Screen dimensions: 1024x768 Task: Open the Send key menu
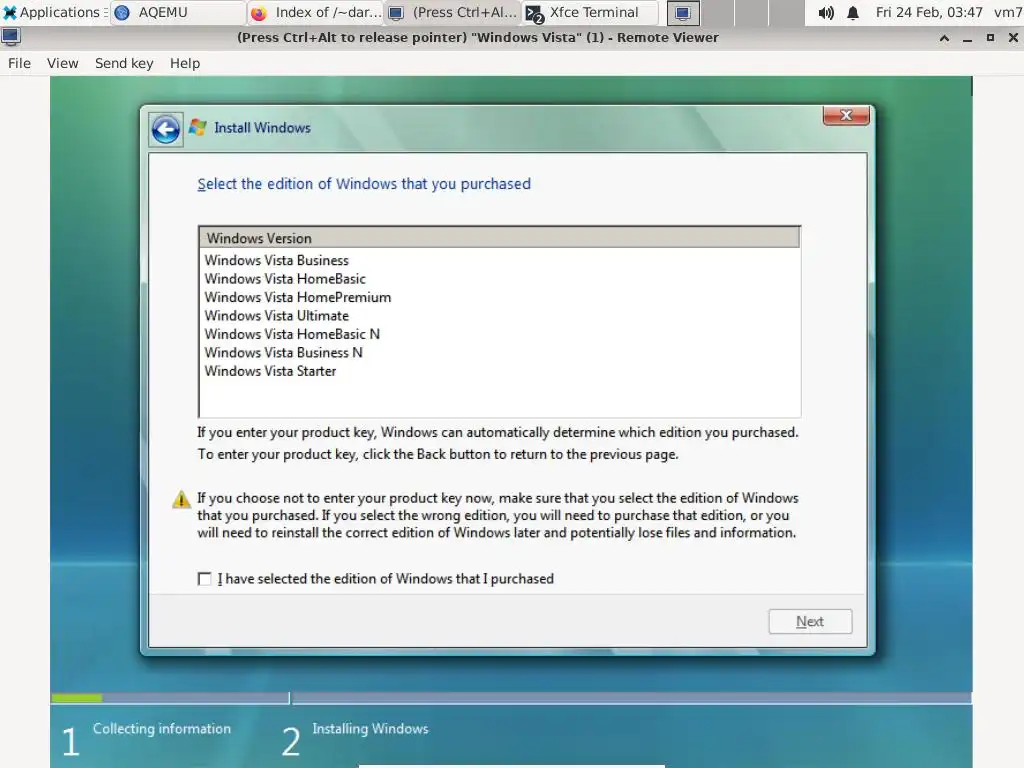tap(124, 63)
